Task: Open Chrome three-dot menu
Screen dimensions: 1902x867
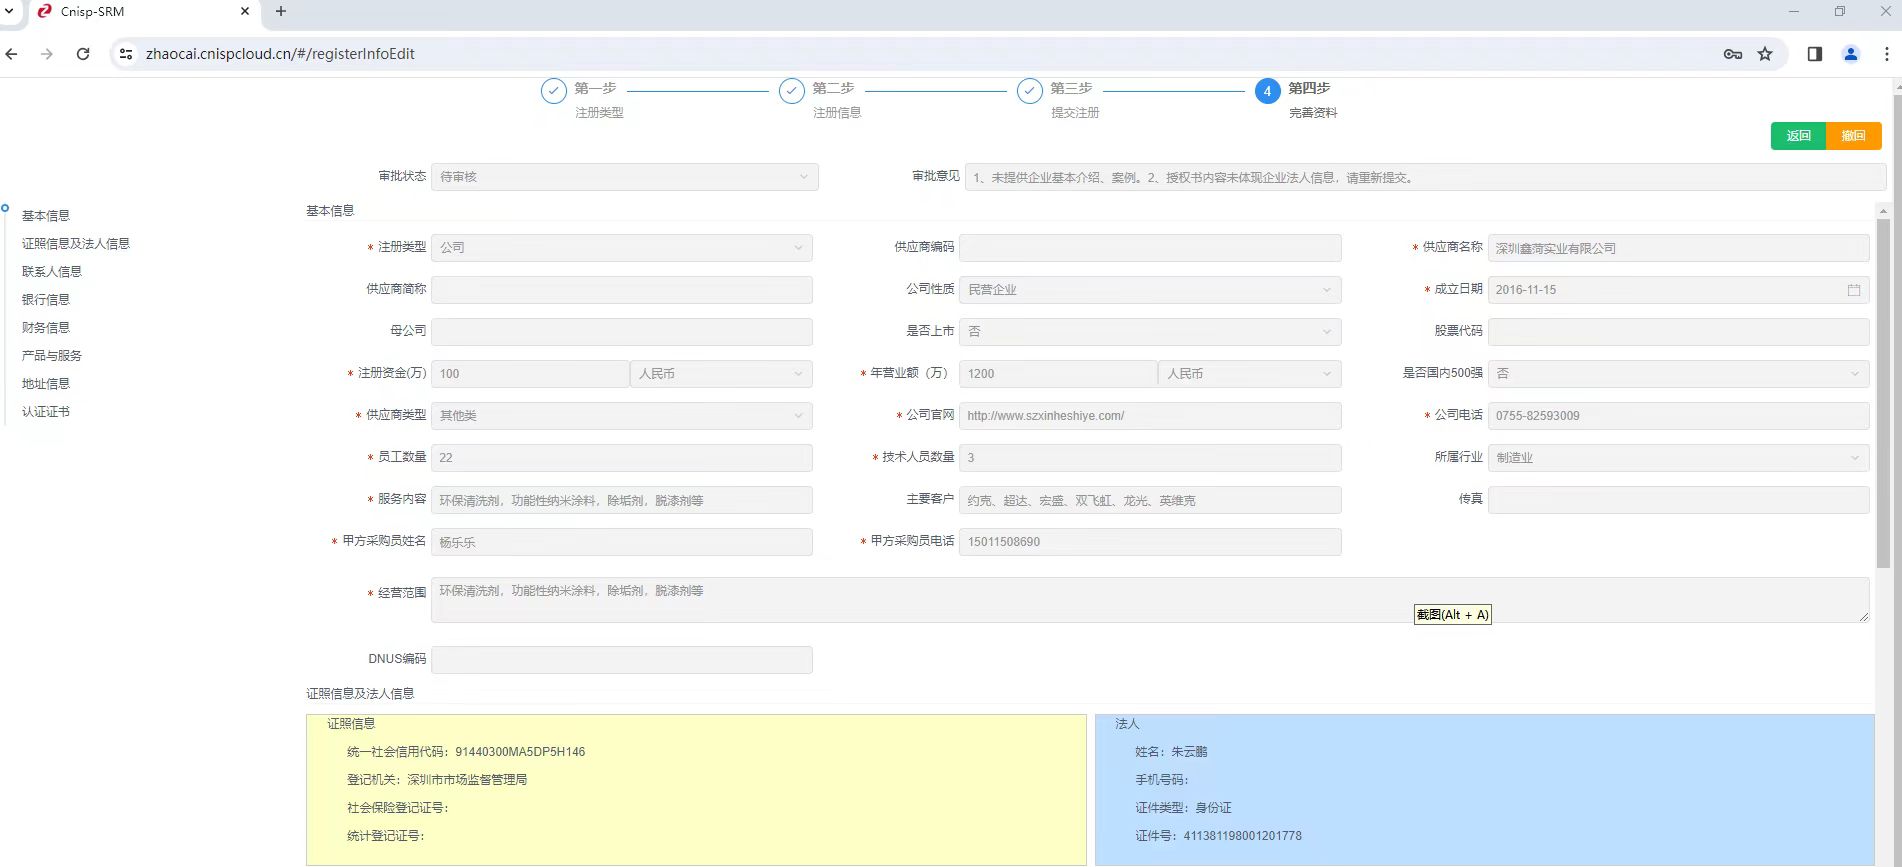Action: [1886, 54]
